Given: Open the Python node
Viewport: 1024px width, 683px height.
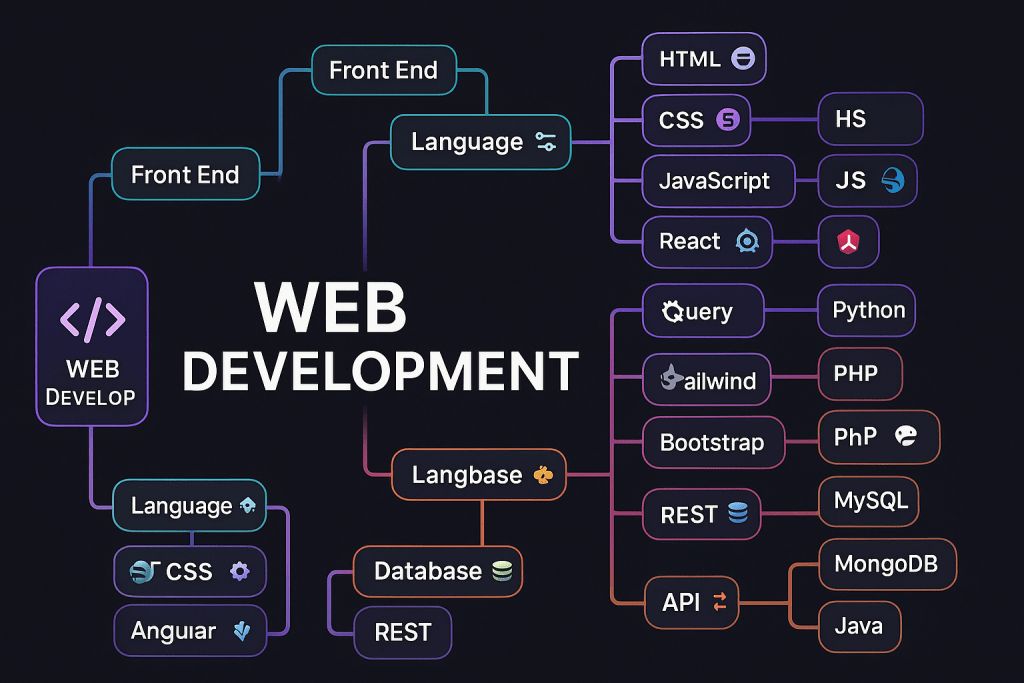Looking at the screenshot, I should [866, 310].
